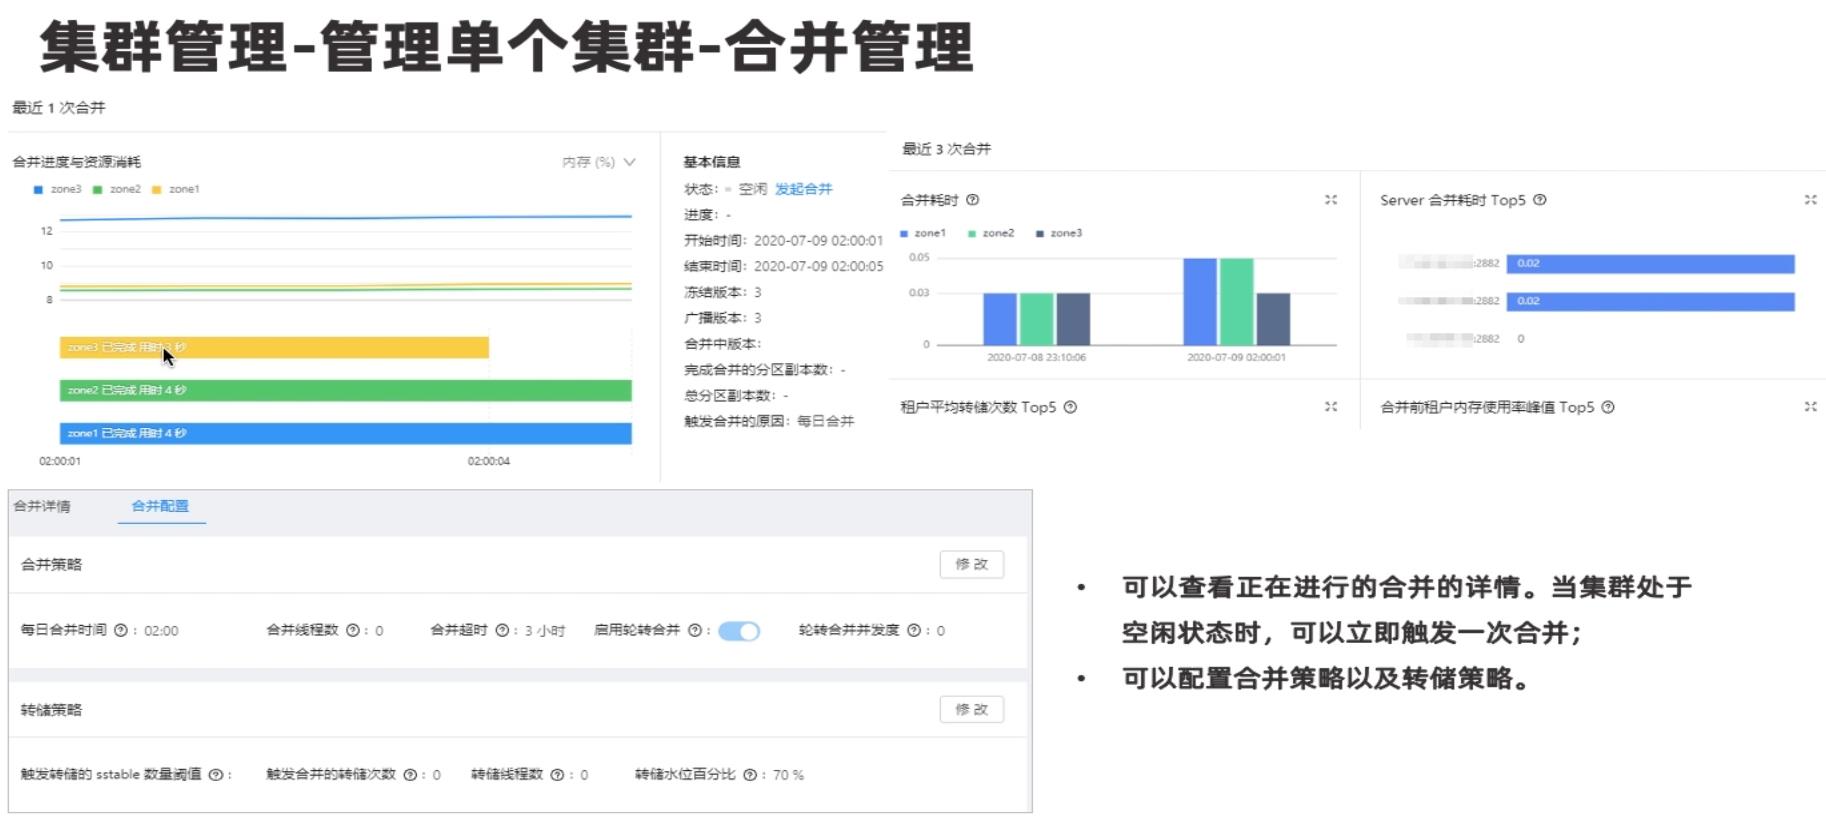
Task: Click help icon beside 合并前租户内存使用率峰值 Top5
Action: (1608, 407)
